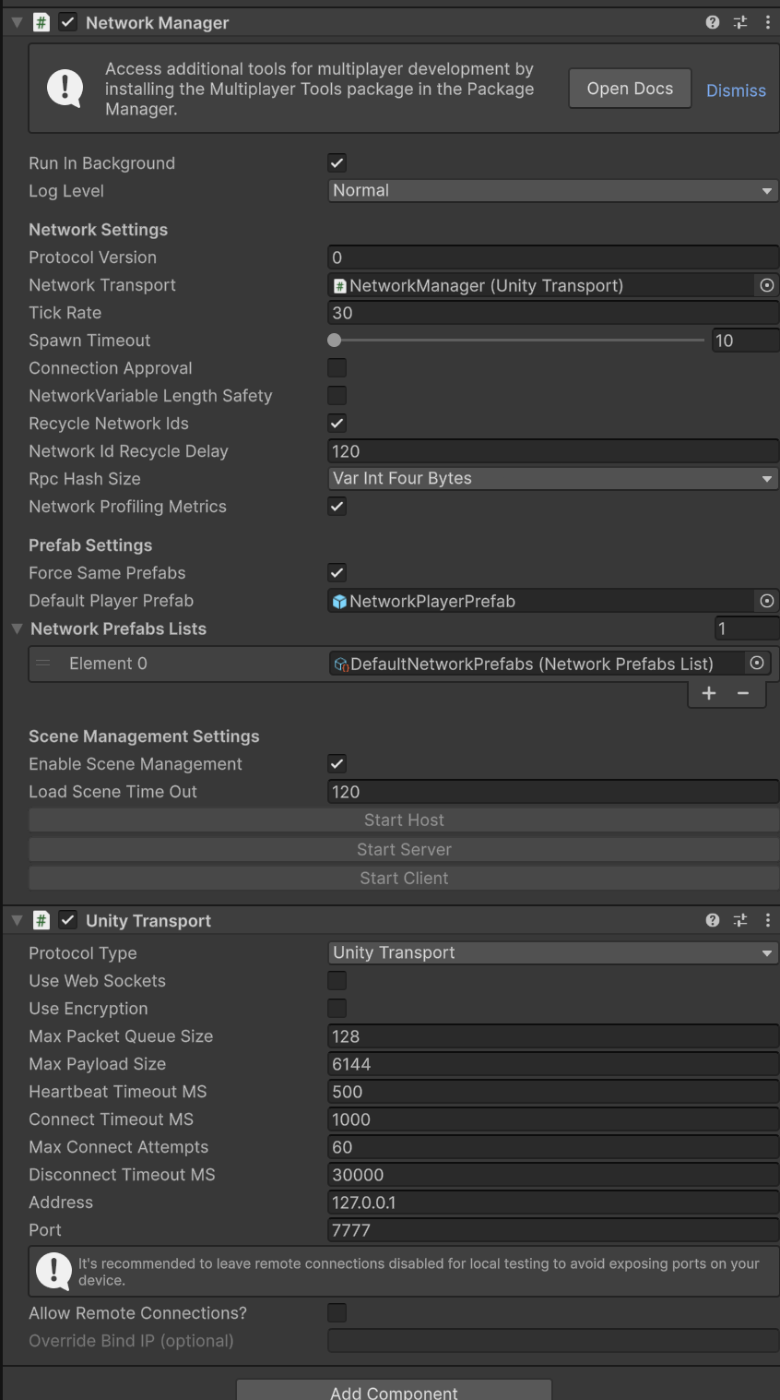
Task: Open Unity Transport preset selector icon
Action: point(740,921)
